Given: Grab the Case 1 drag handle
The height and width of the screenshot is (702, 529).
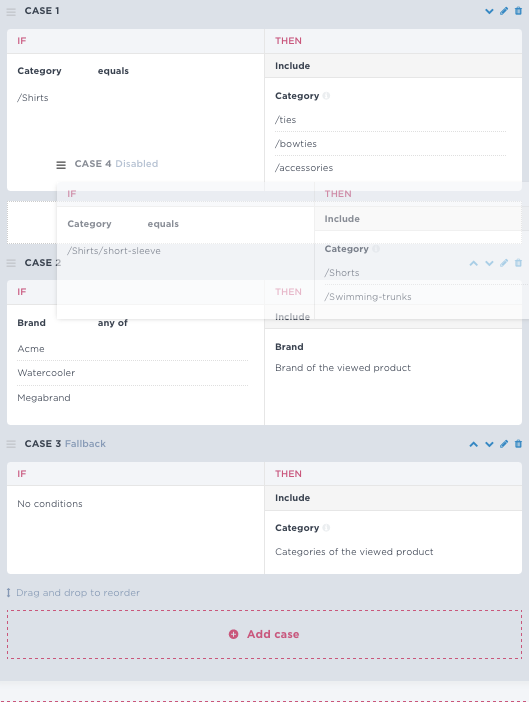Looking at the screenshot, I should click(x=11, y=12).
